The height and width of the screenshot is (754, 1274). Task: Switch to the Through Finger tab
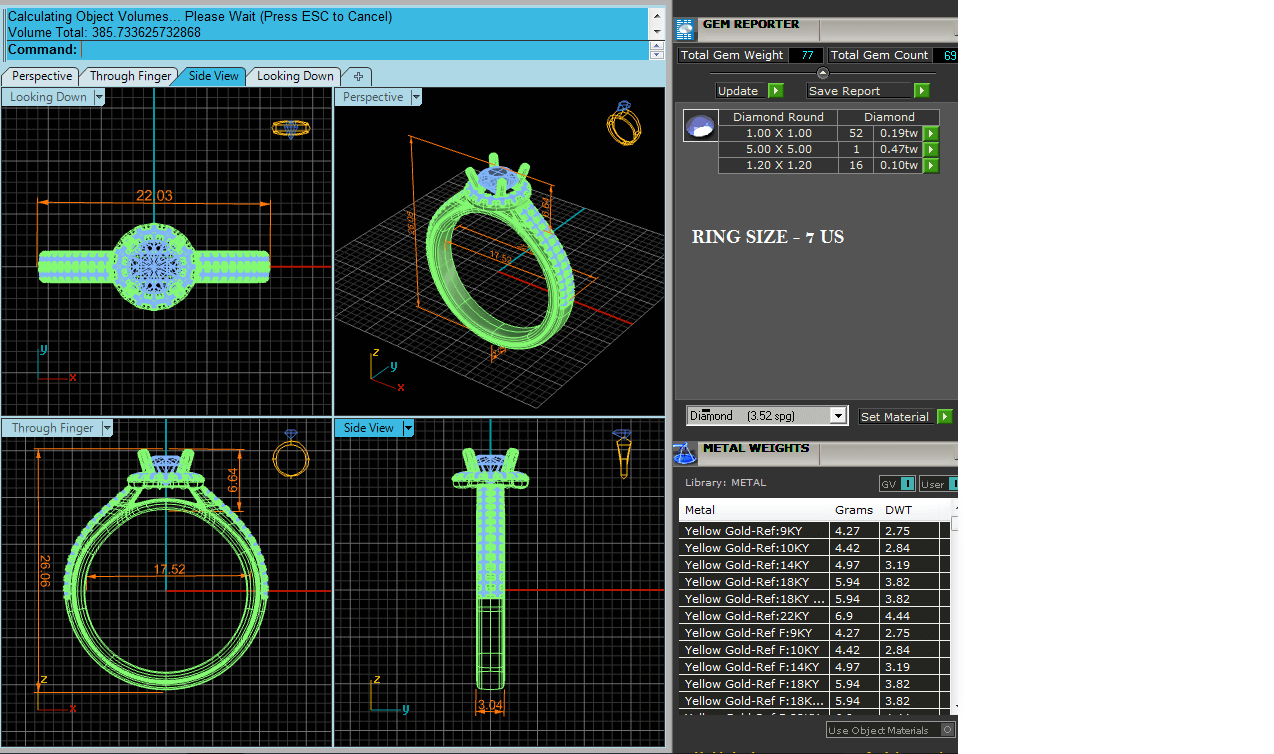point(130,76)
